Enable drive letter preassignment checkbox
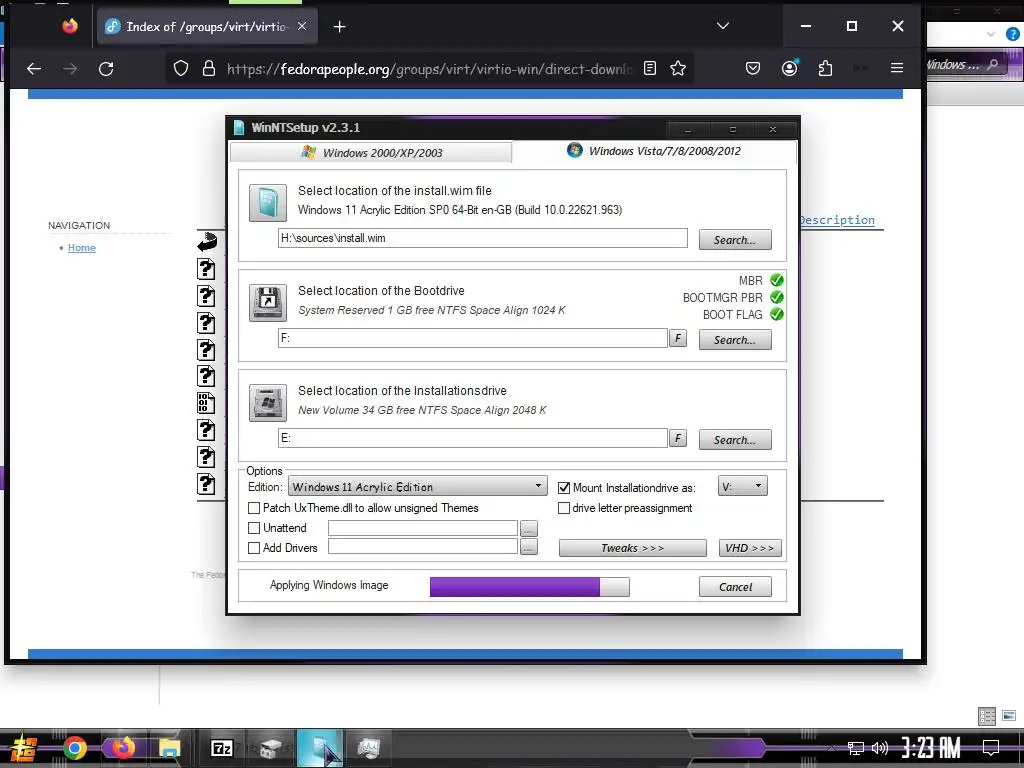This screenshot has height=768, width=1024. pos(564,508)
